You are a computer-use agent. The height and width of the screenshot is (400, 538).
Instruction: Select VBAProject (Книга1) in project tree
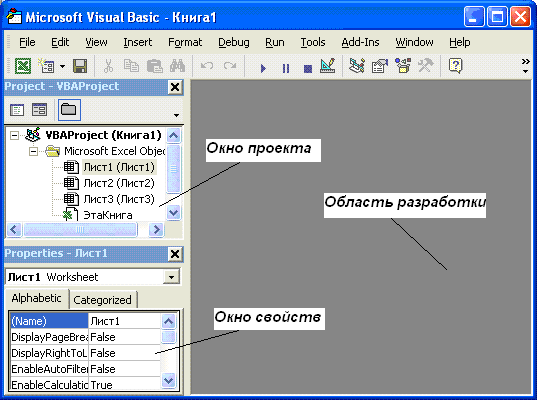103,135
